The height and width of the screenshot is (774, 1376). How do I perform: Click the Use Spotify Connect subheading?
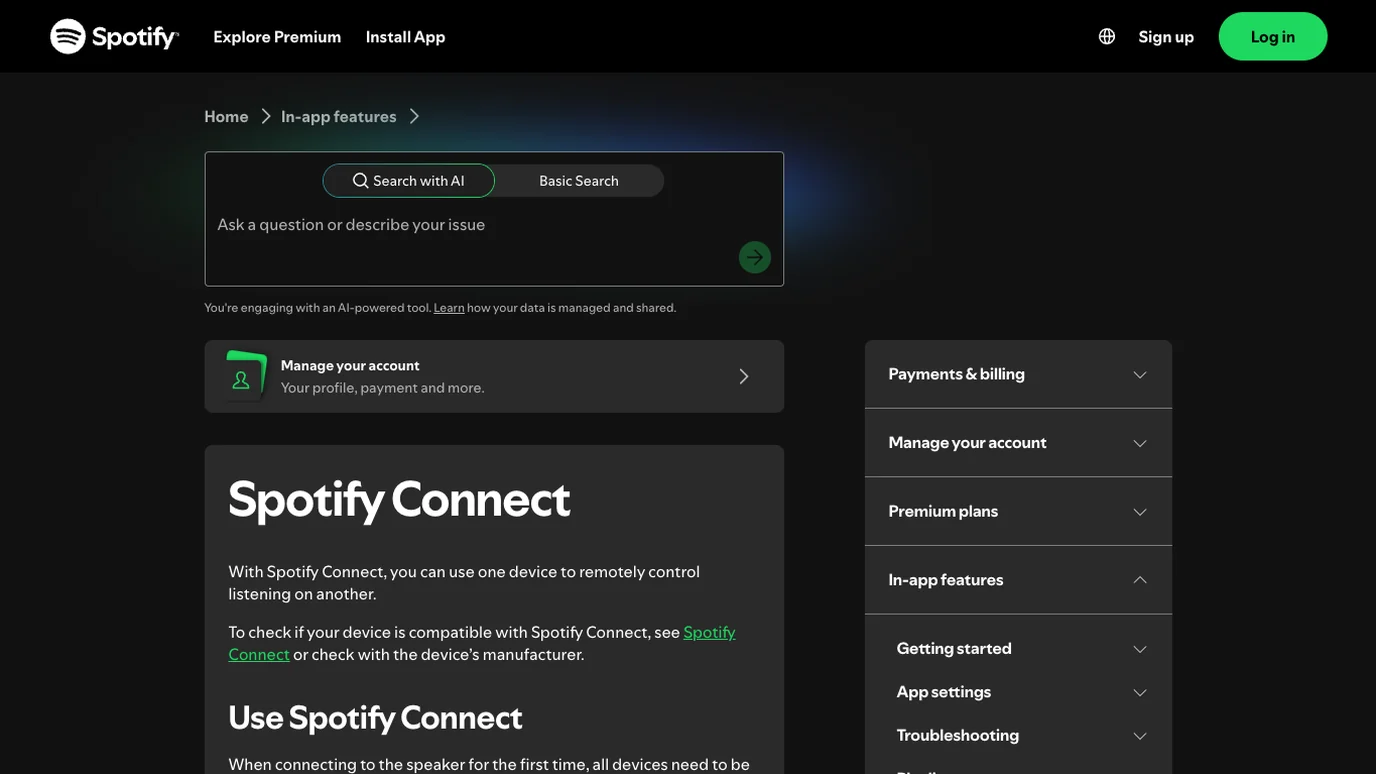pos(375,717)
